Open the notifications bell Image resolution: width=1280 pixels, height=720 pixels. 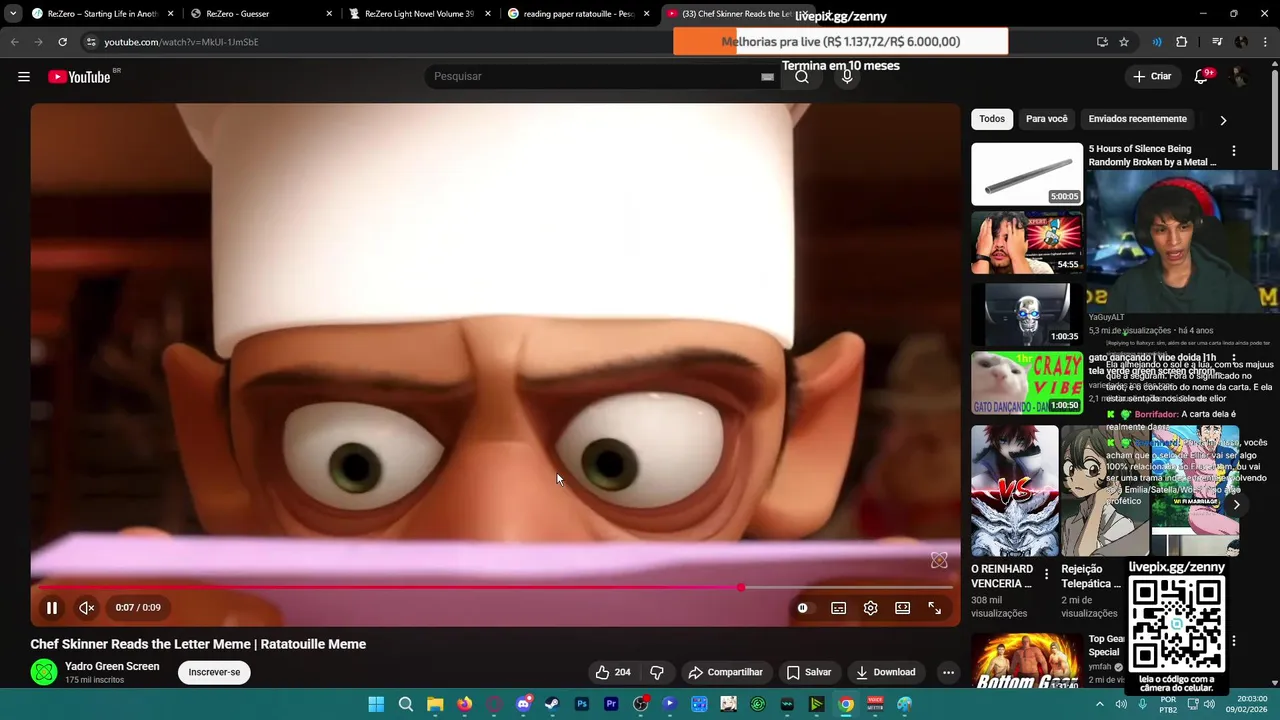click(1202, 76)
